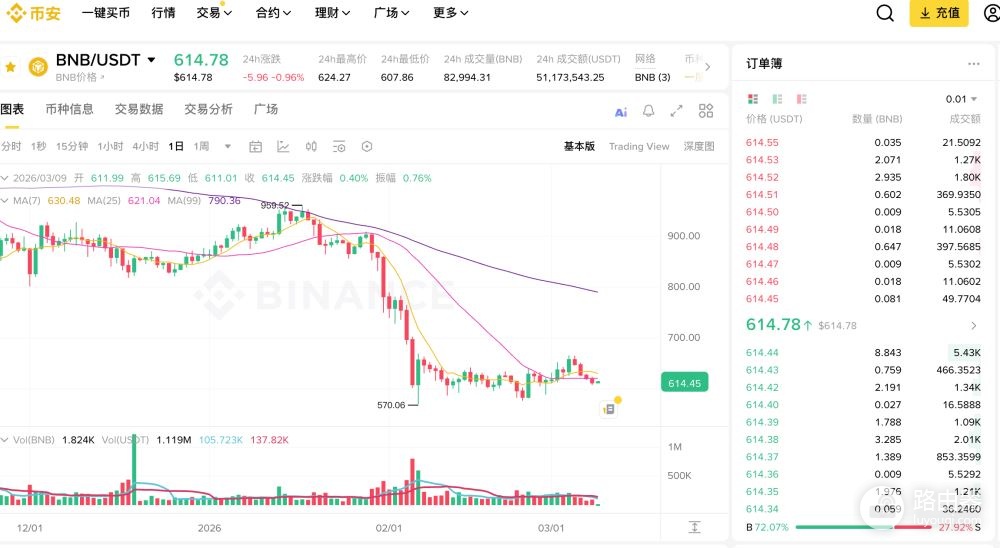Switch to the 币种信息 tab
The height and width of the screenshot is (548, 1000).
point(70,109)
